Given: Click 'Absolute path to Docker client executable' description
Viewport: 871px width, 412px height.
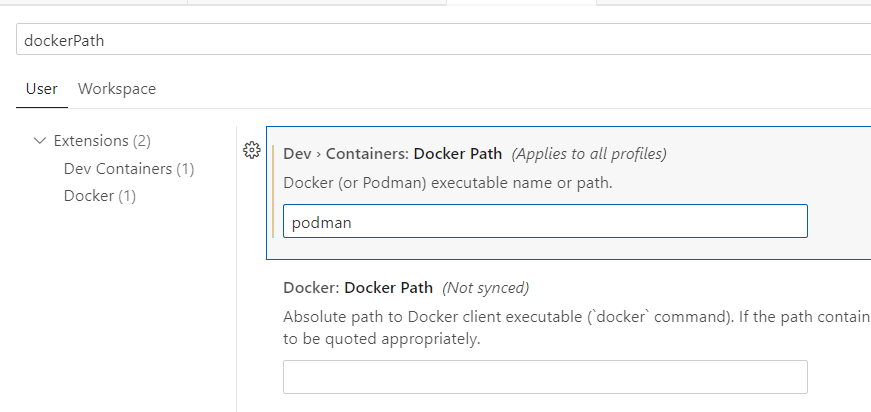Looking at the screenshot, I should (x=577, y=328).
